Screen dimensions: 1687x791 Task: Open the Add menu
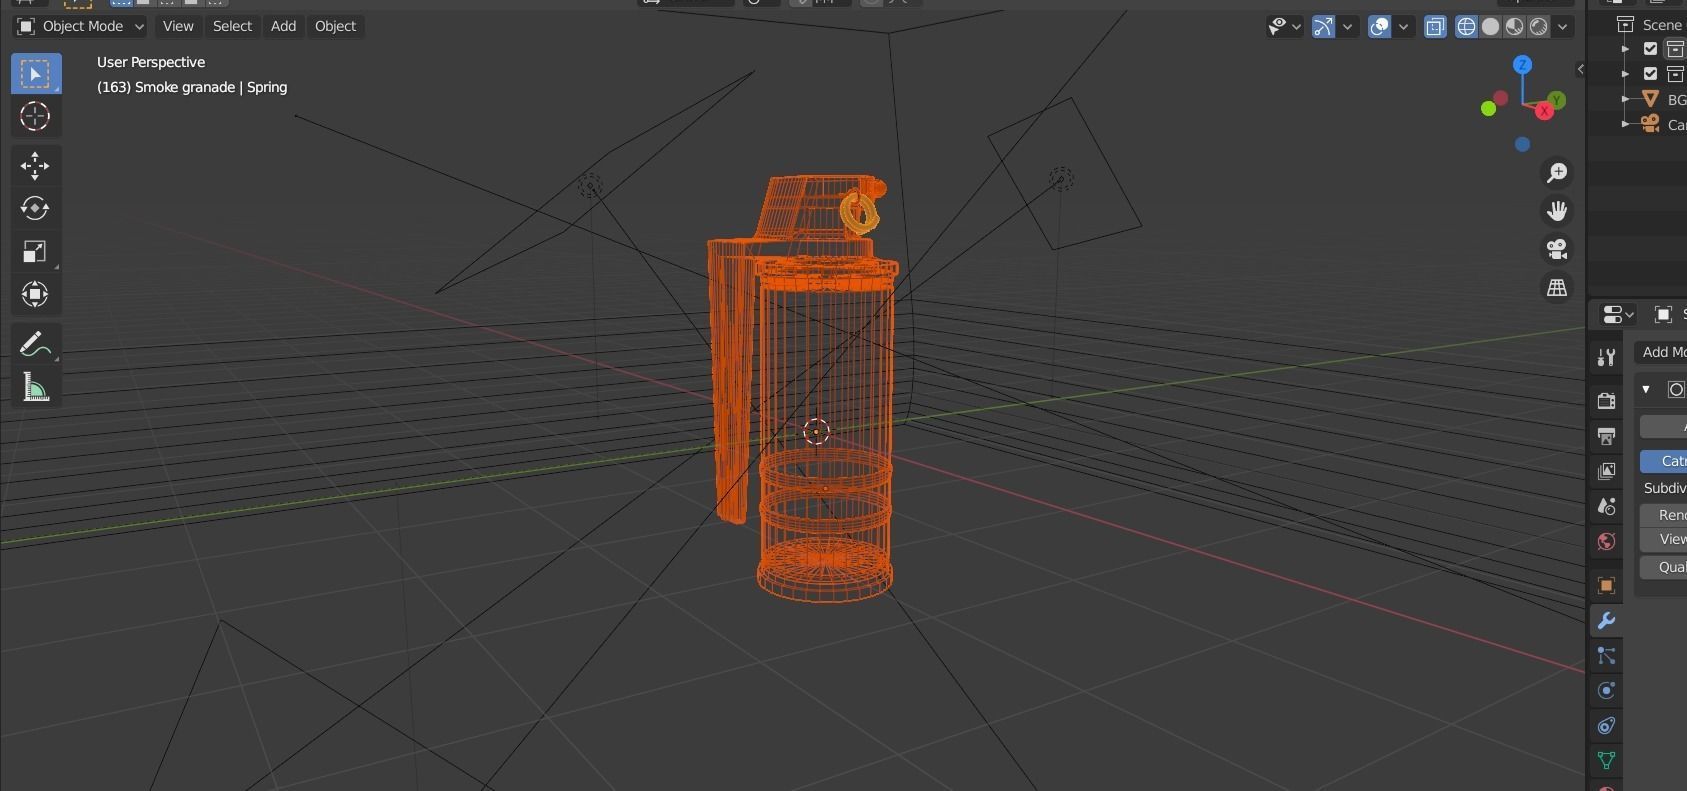click(x=283, y=26)
